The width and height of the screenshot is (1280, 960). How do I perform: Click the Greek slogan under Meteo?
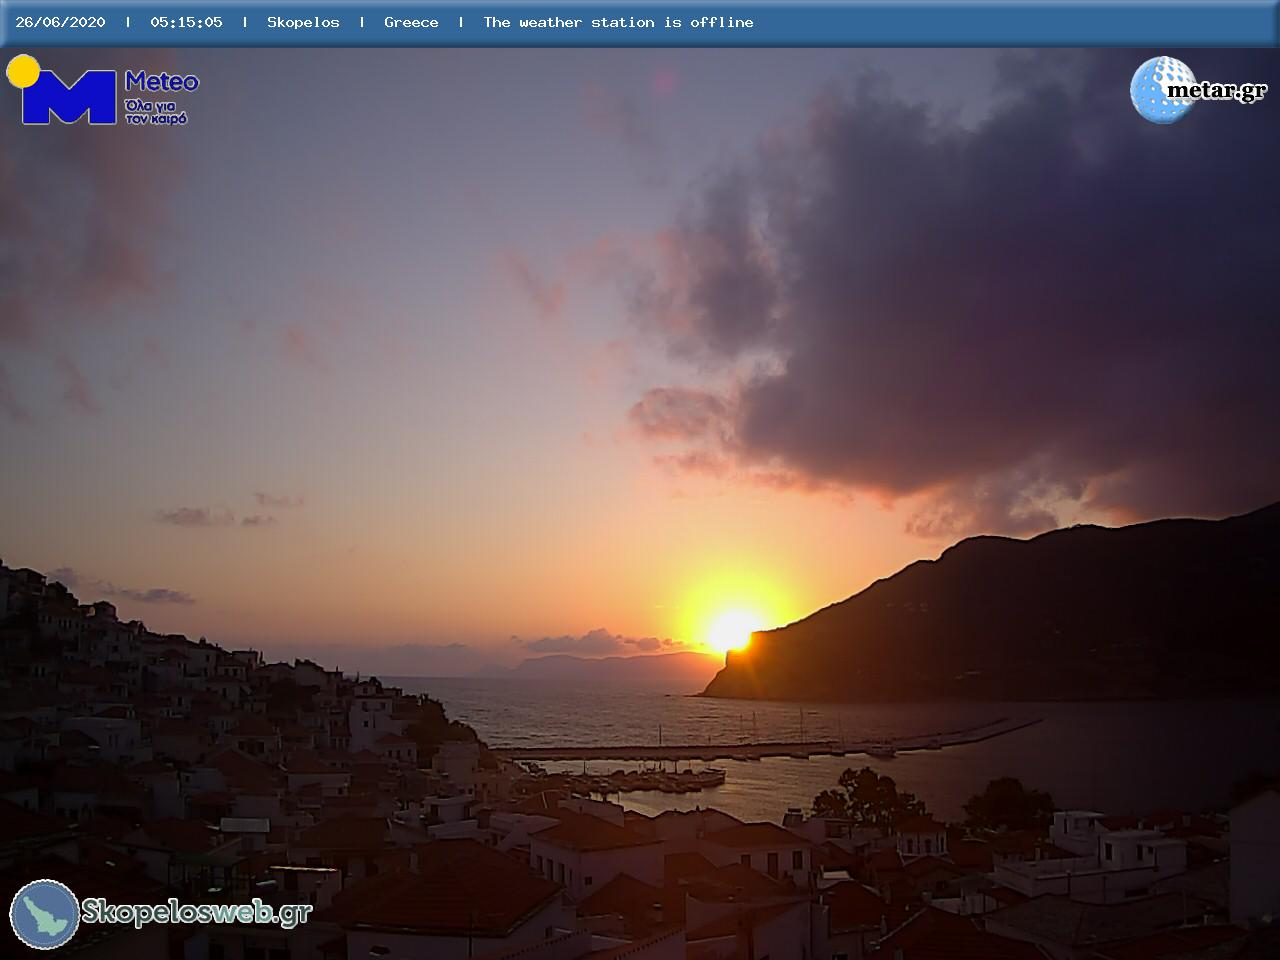point(157,111)
